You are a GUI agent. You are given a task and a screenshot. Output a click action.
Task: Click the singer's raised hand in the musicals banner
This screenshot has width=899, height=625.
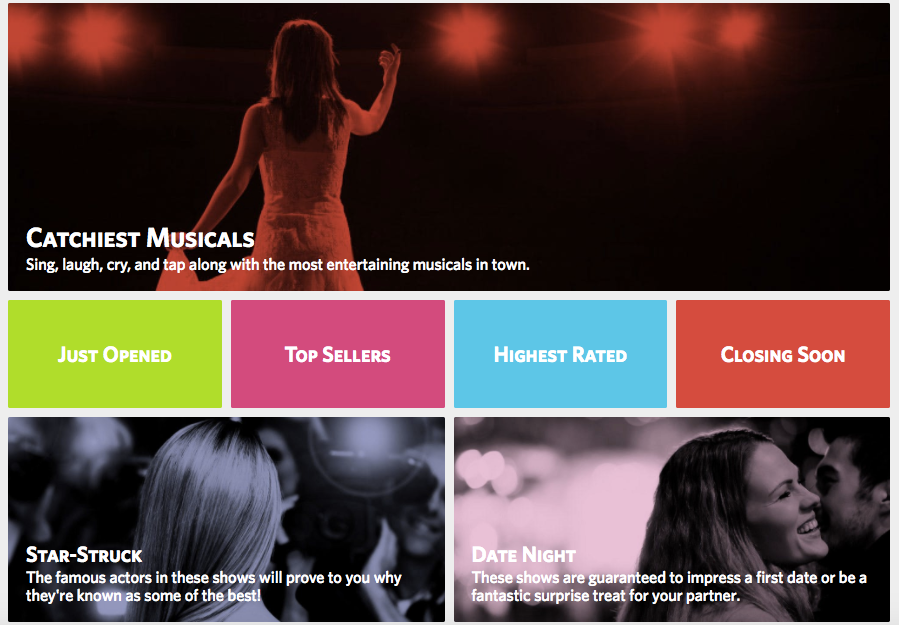click(x=390, y=62)
